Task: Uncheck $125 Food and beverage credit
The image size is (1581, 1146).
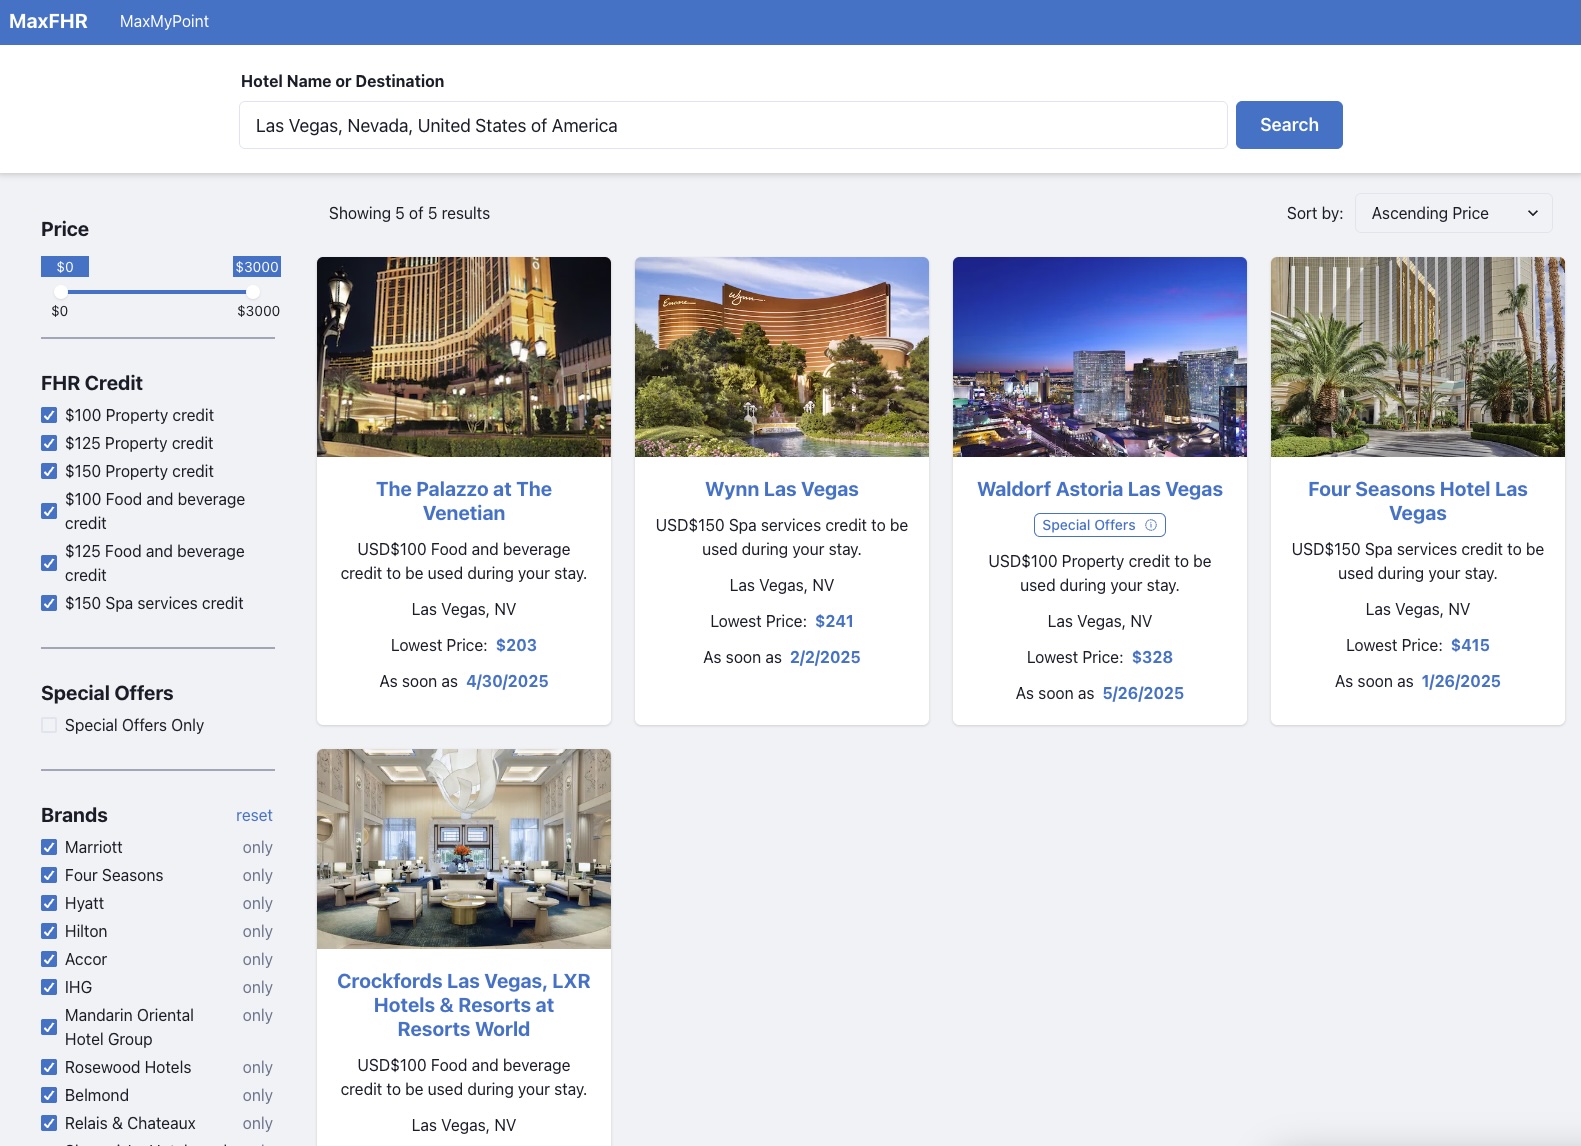Action: [x=49, y=563]
